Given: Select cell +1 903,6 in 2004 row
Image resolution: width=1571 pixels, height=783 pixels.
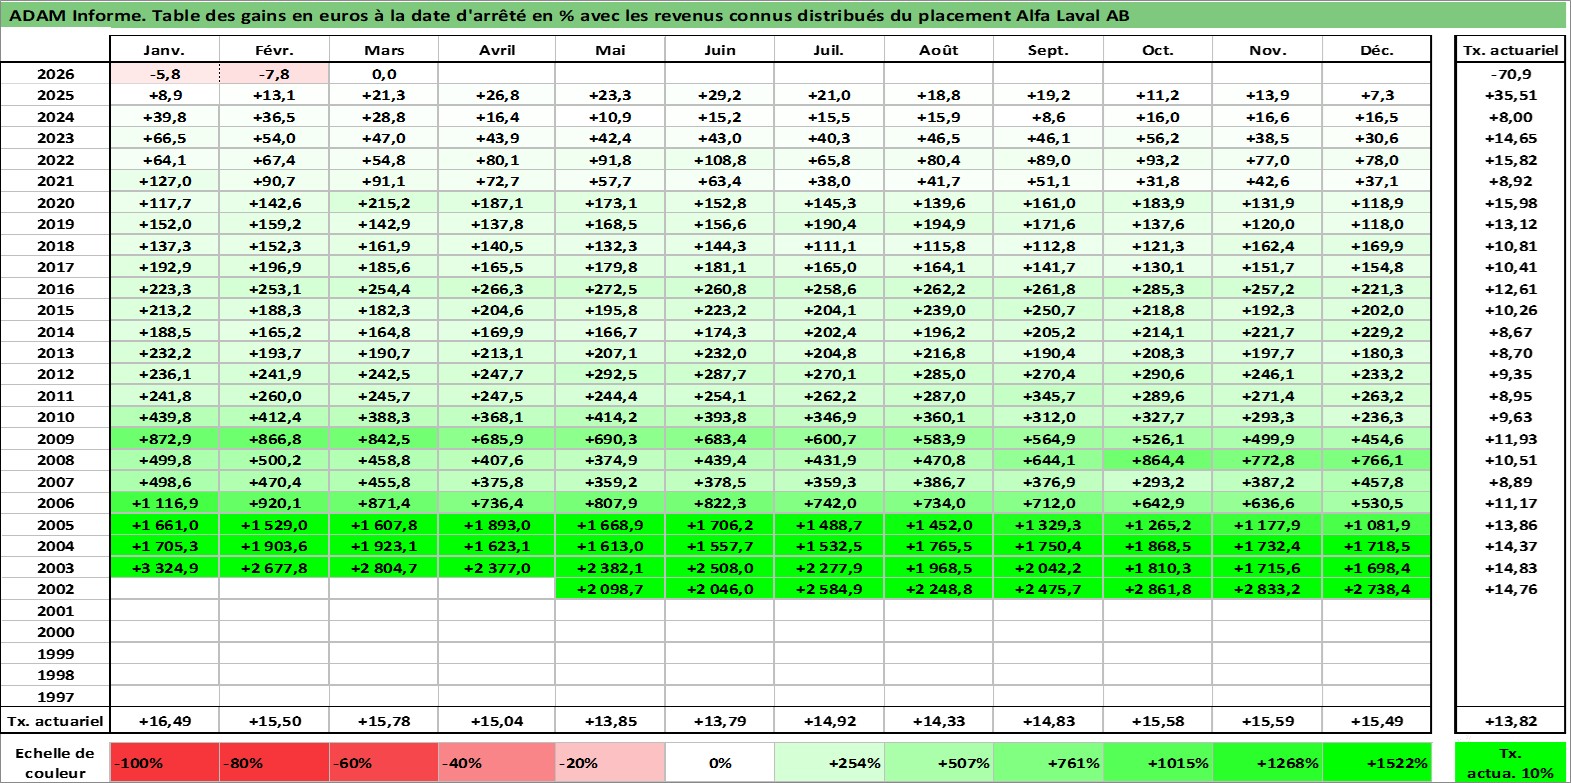Looking at the screenshot, I should pyautogui.click(x=274, y=546).
